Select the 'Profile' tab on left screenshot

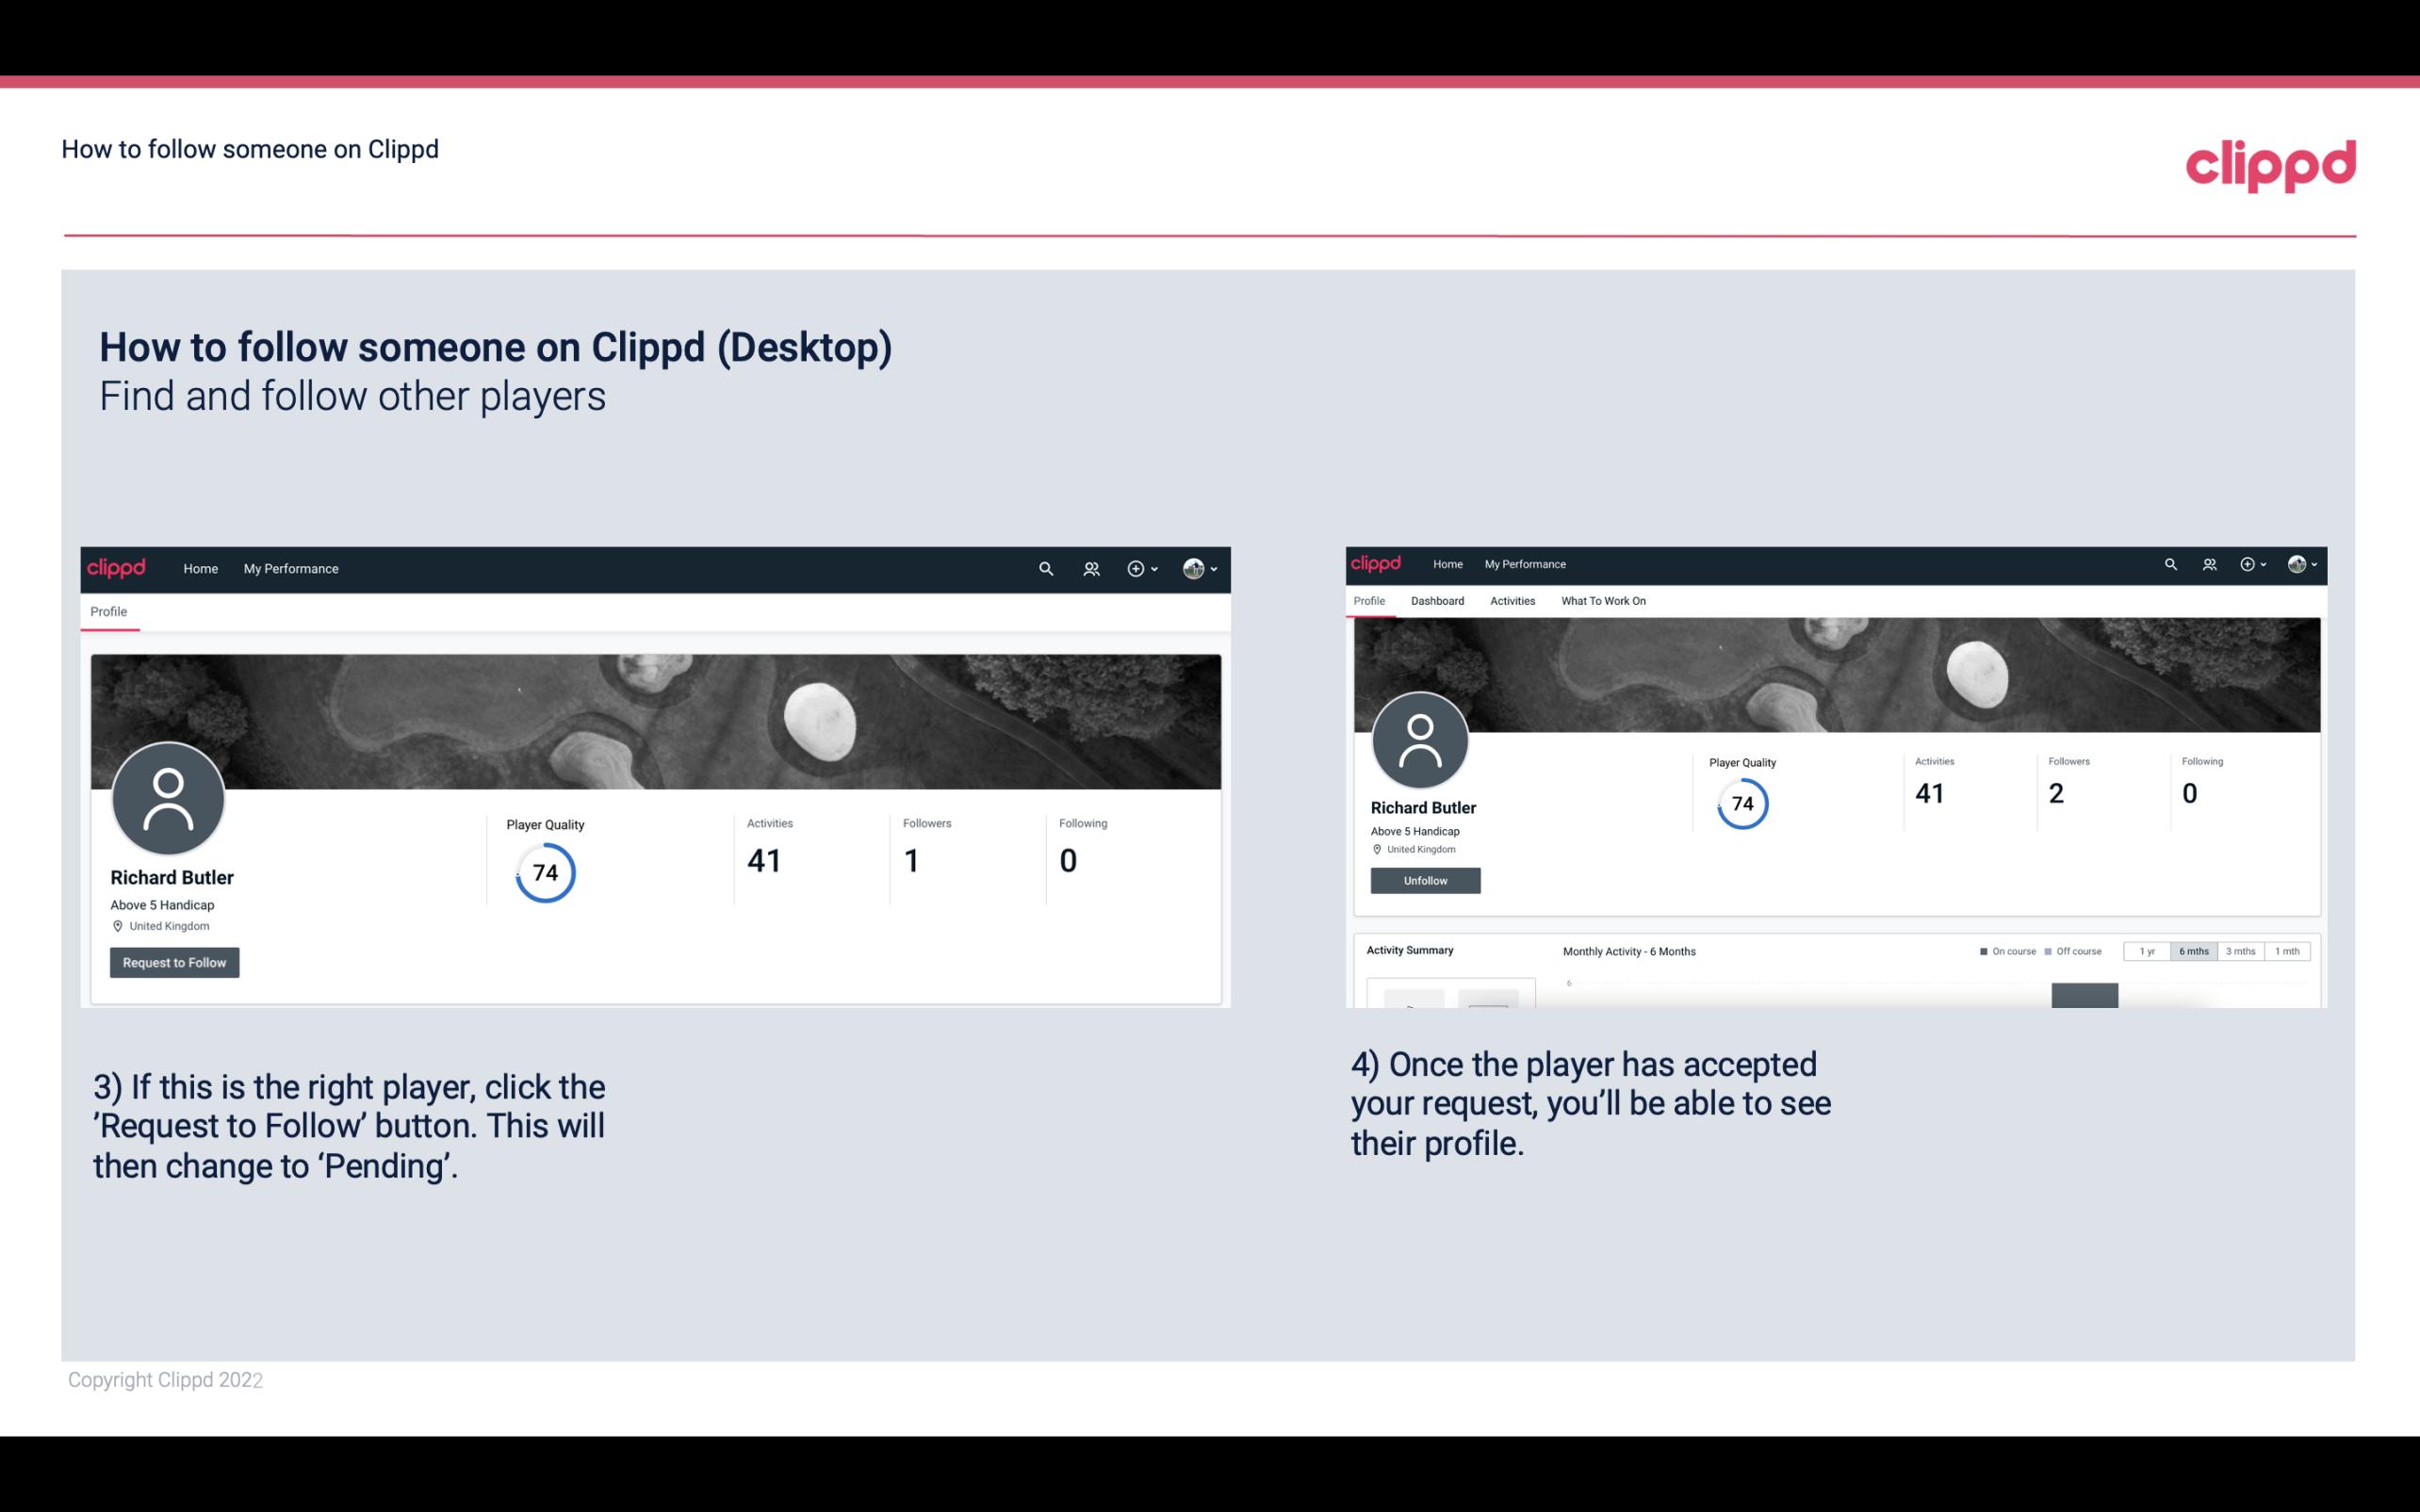(x=108, y=610)
